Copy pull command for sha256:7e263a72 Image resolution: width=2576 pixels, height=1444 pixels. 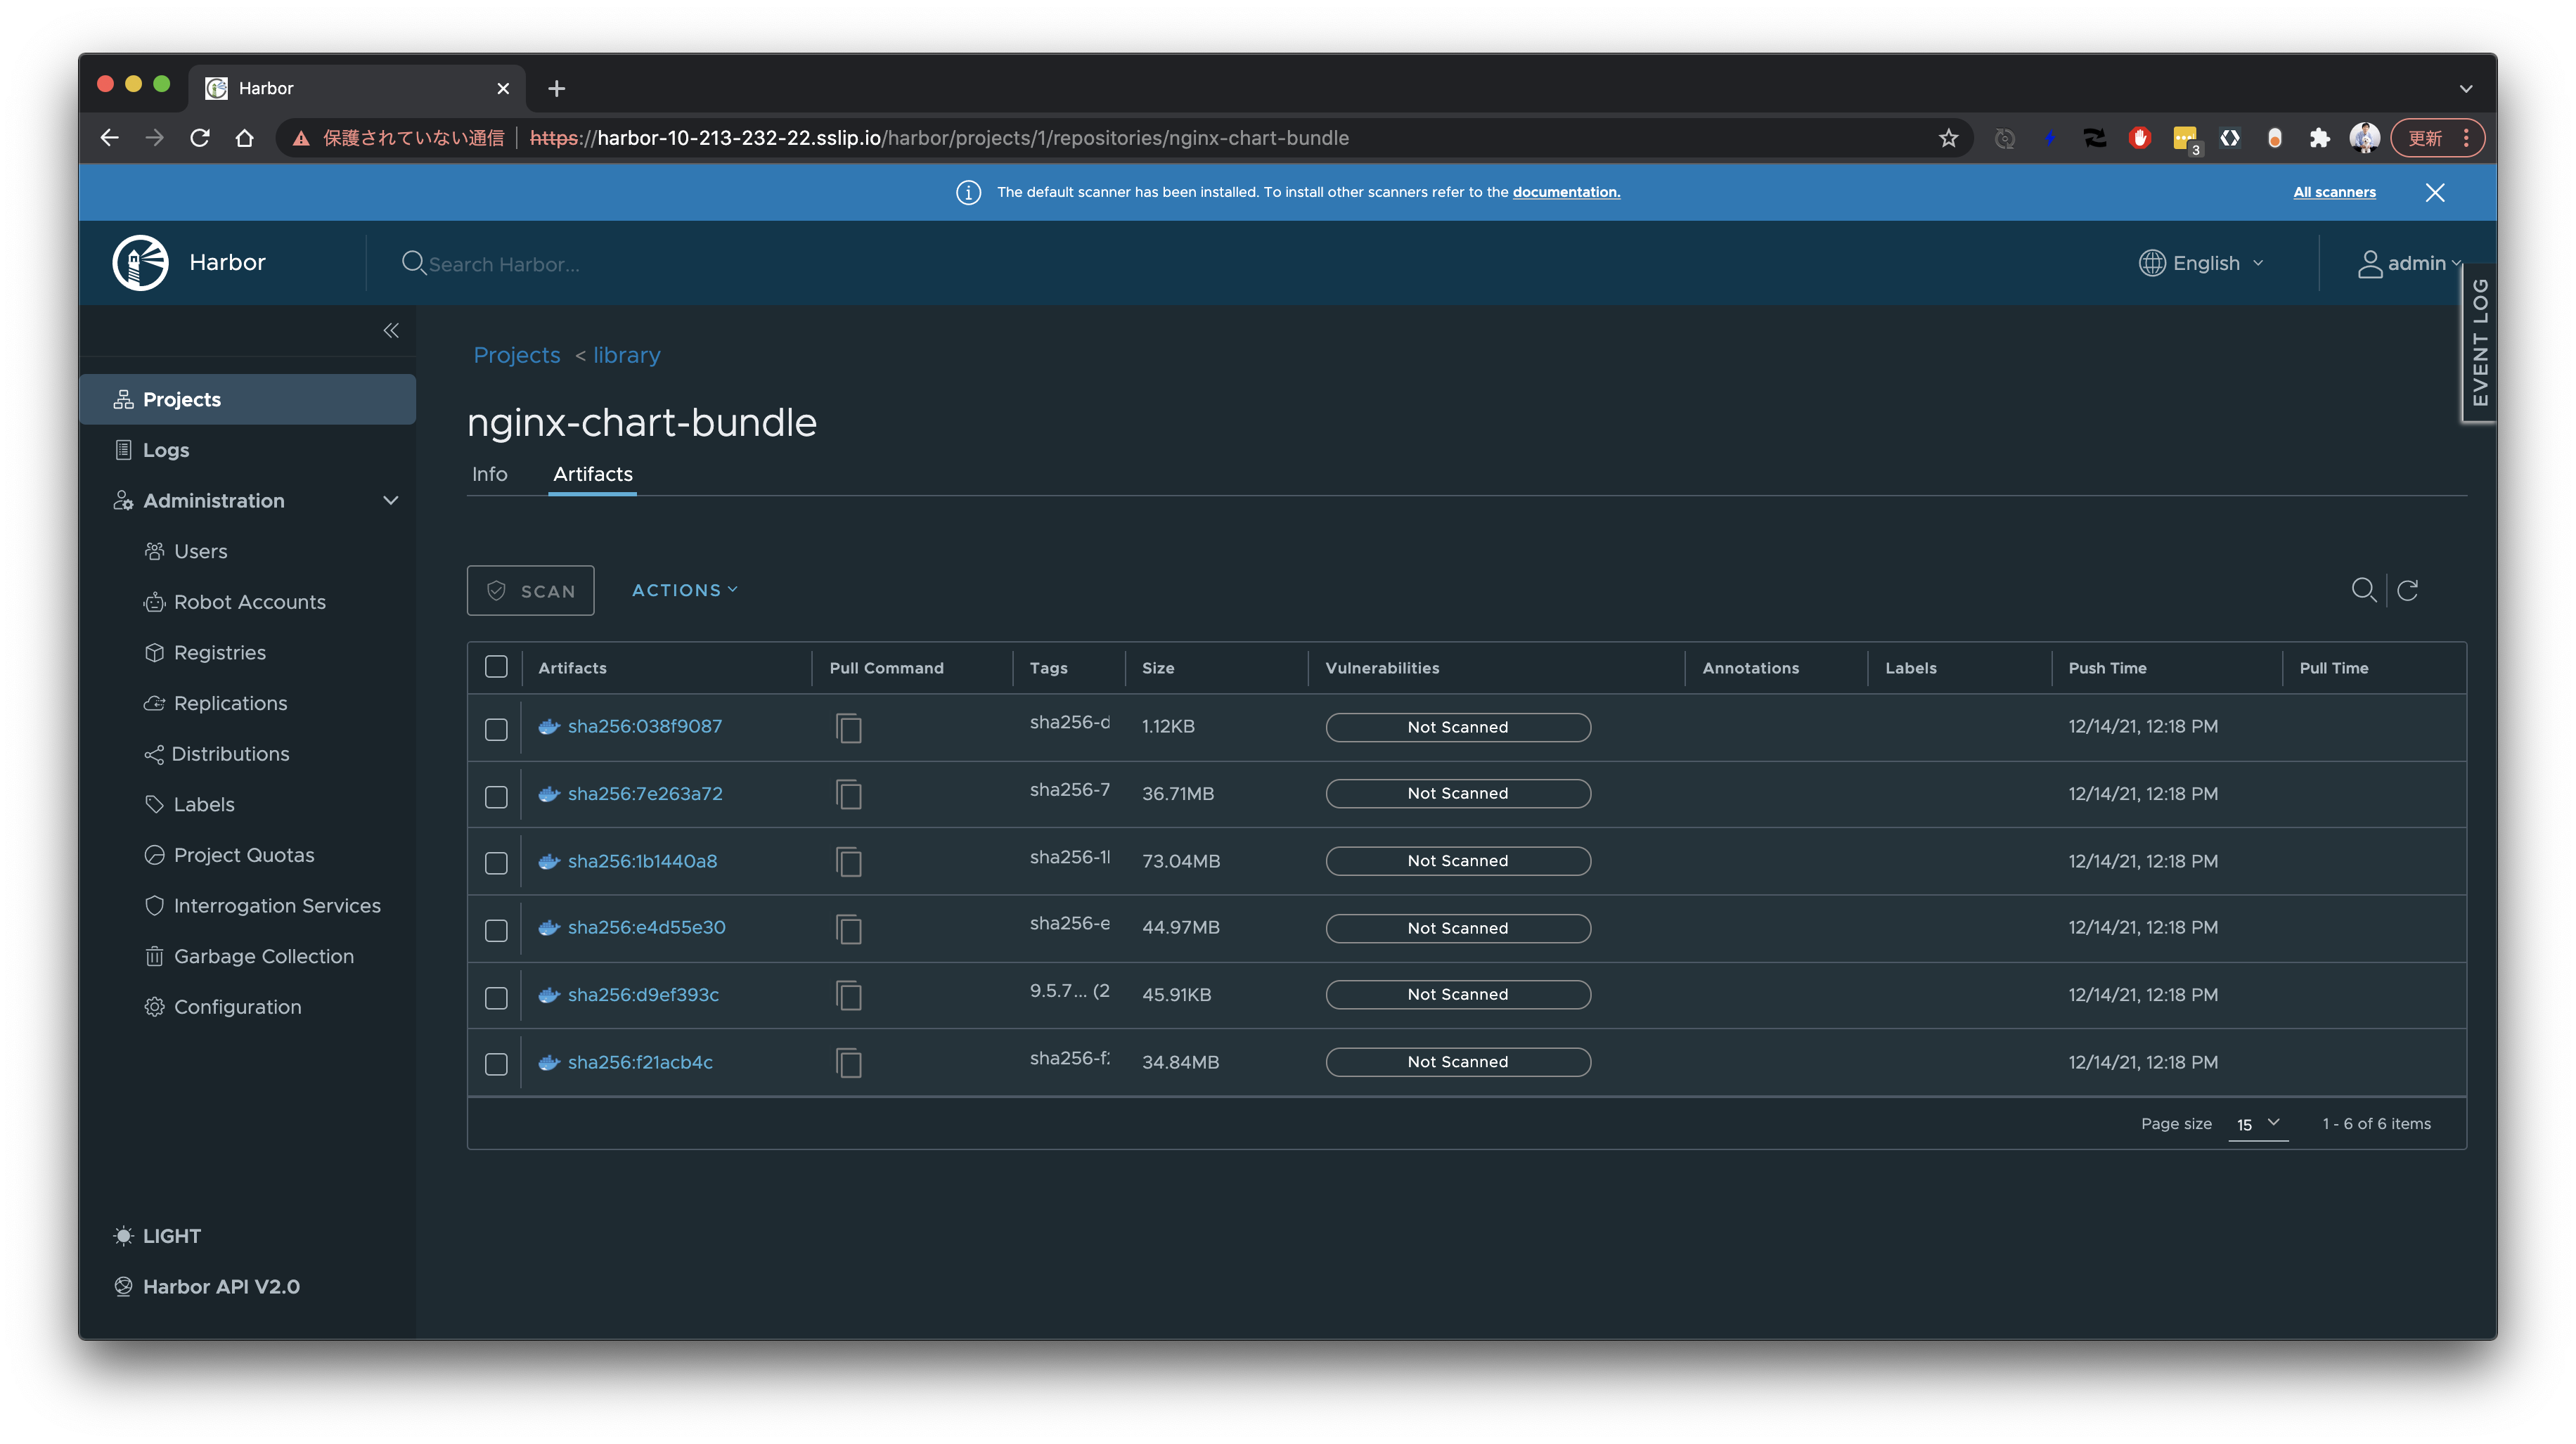pos(849,794)
